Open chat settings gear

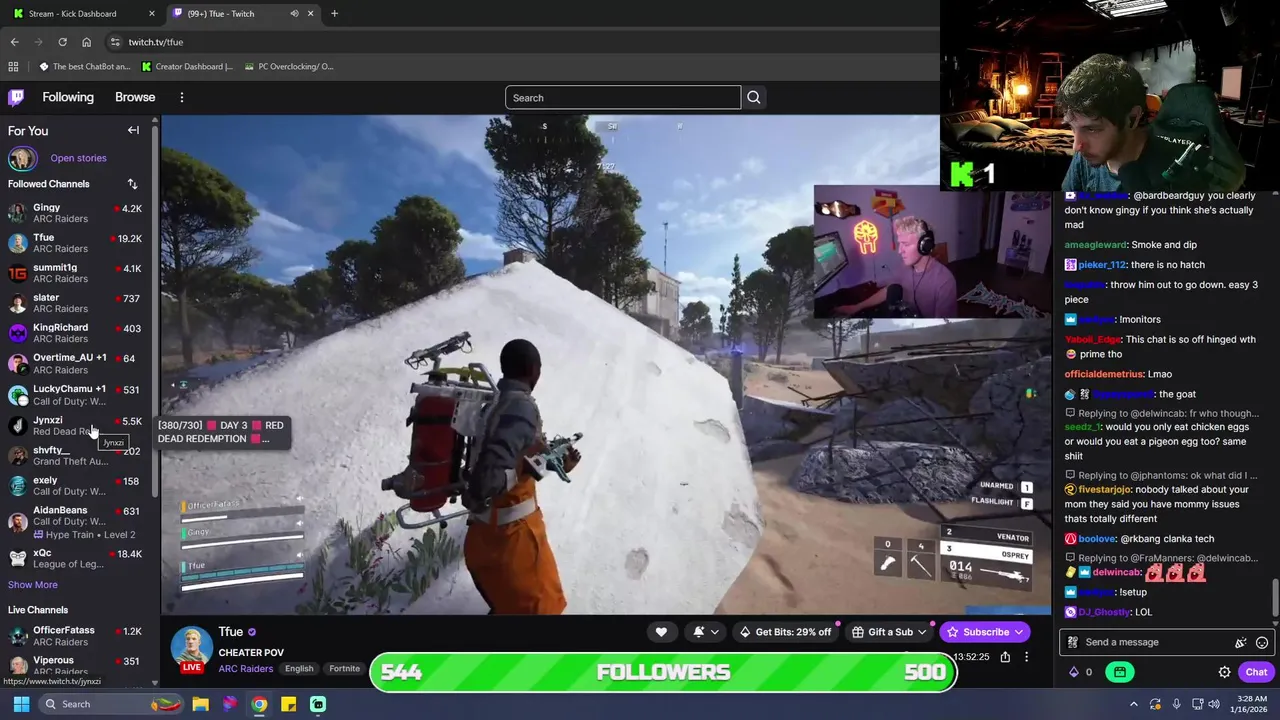click(1224, 672)
